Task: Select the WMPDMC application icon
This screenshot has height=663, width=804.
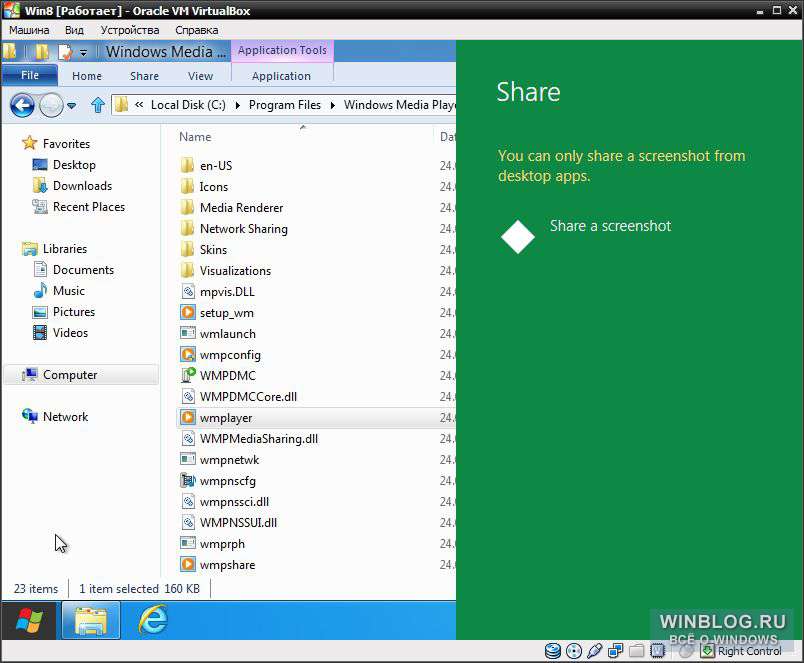Action: 188,375
